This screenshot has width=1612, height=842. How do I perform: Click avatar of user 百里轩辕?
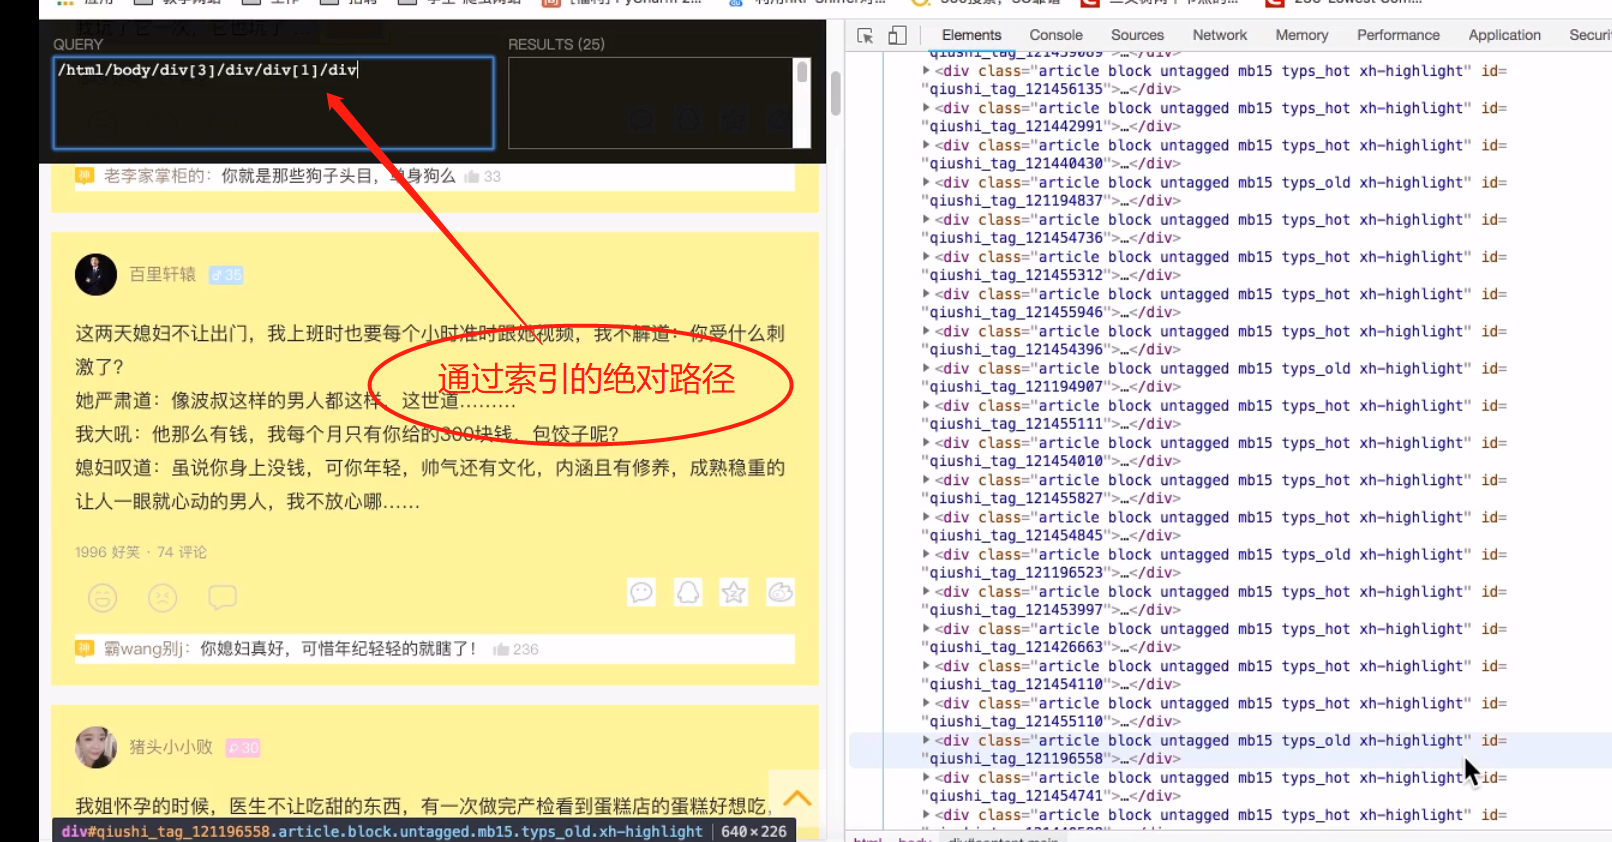tap(96, 274)
